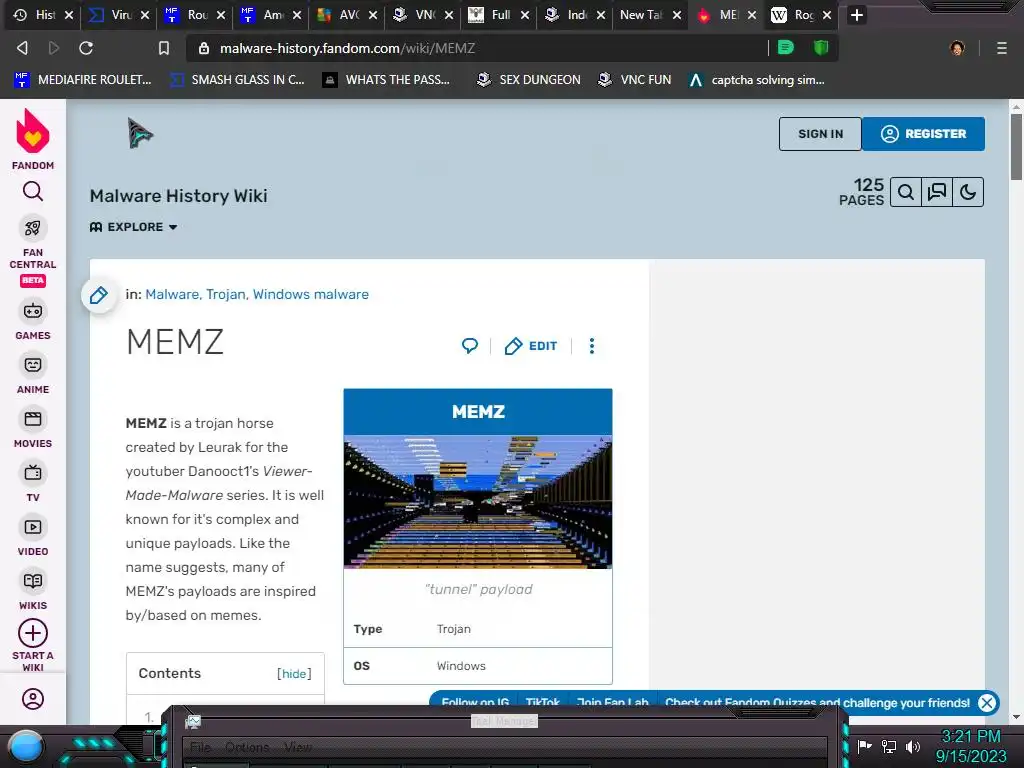Open the volume speaker tray icon
The image size is (1024, 768).
coord(913,746)
